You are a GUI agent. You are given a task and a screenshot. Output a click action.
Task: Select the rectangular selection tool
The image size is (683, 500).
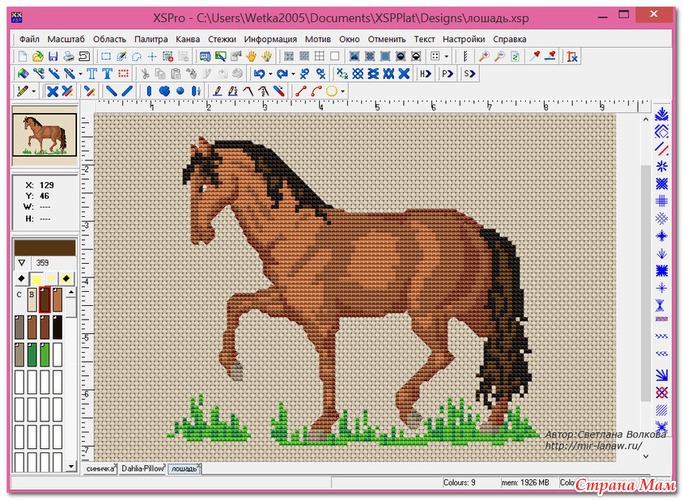[105, 56]
